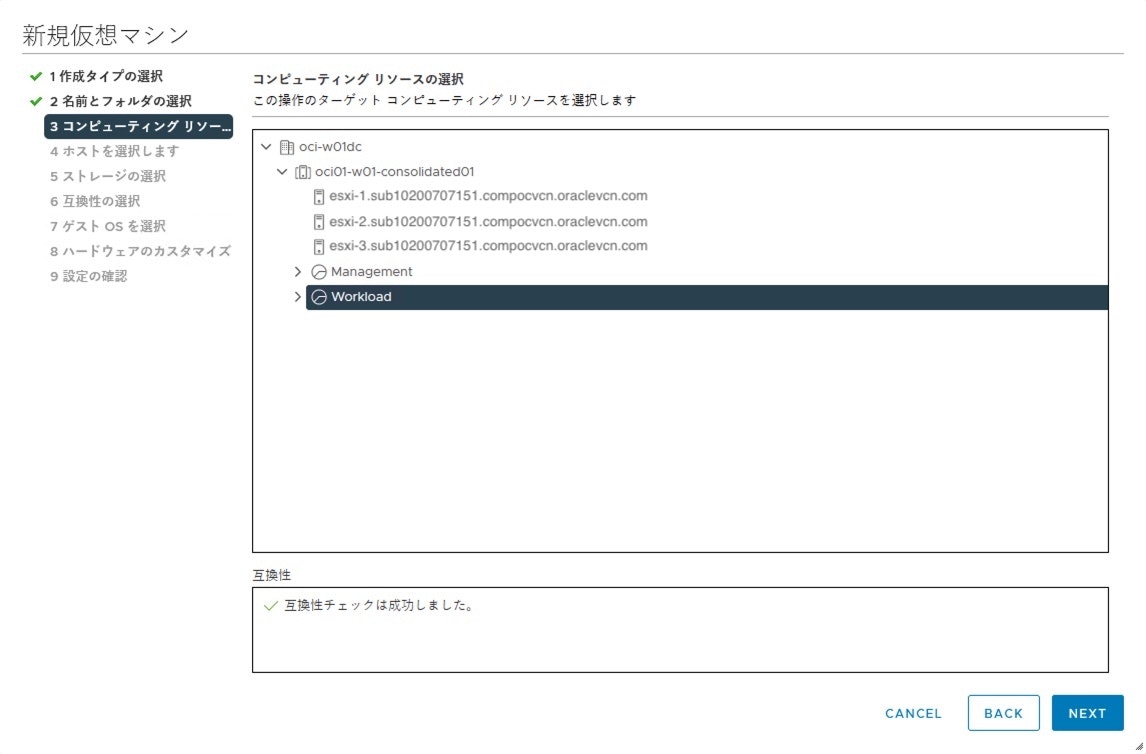Click the oci01-w01-consolidated01 cluster icon
1146x754 pixels.
(303, 172)
